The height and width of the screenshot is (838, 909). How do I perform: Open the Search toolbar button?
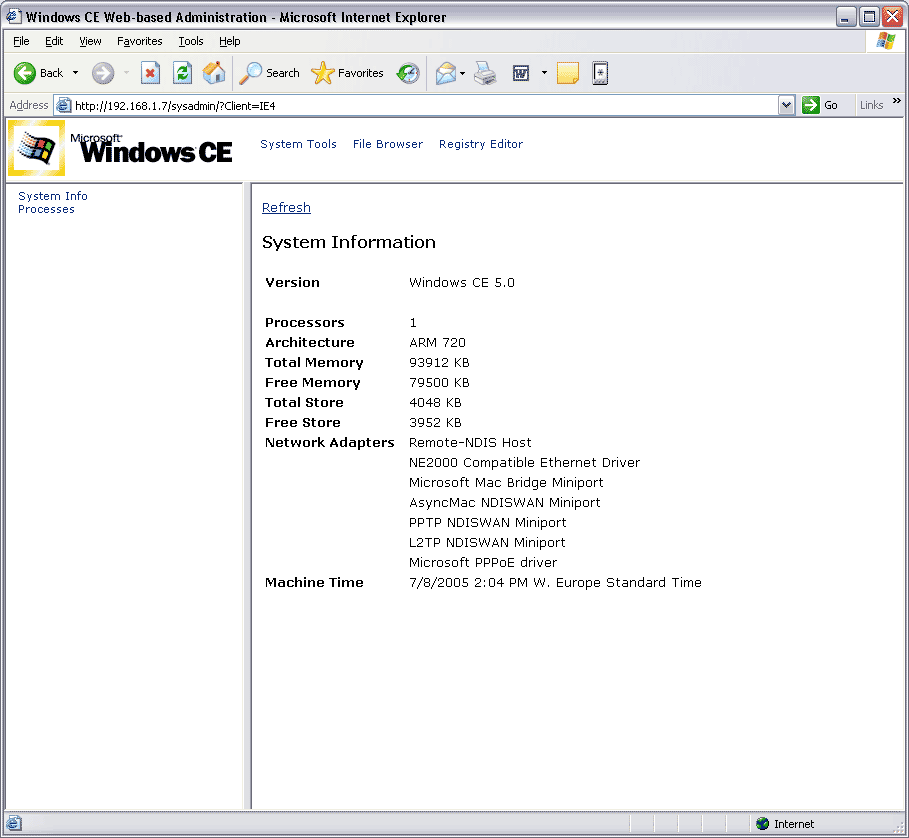pos(270,73)
